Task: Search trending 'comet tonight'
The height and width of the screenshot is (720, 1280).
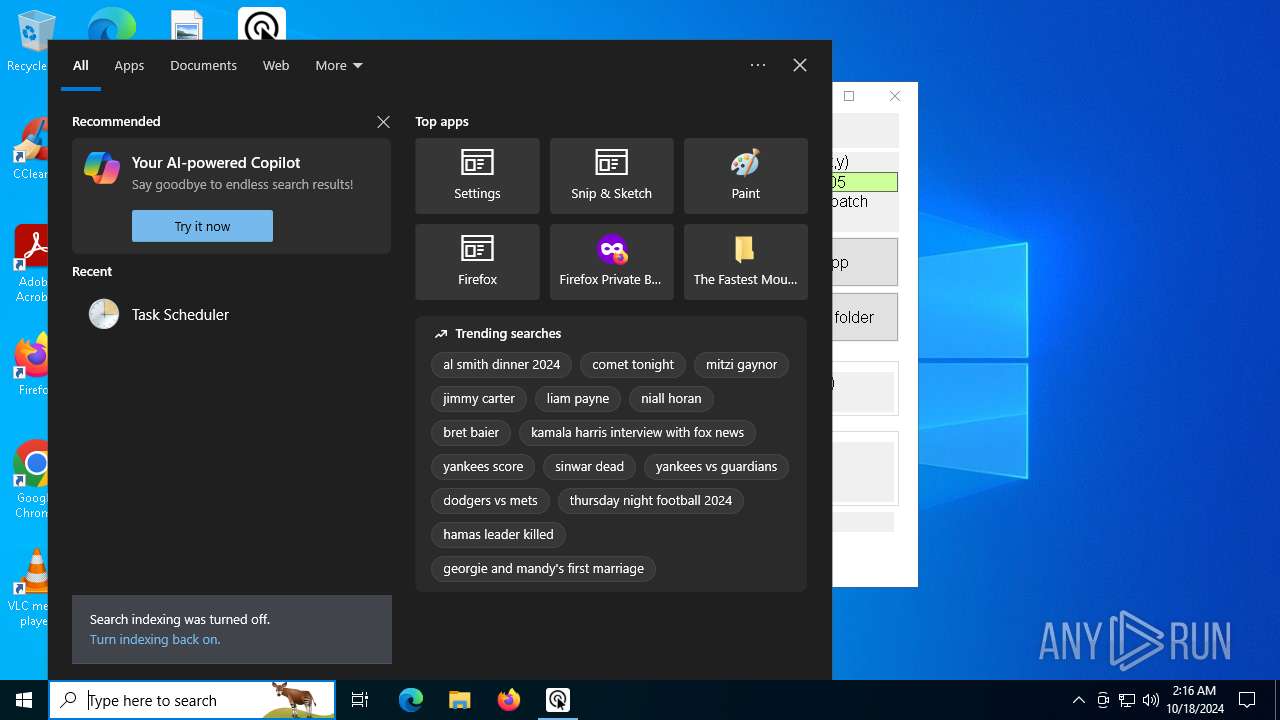Action: [633, 365]
